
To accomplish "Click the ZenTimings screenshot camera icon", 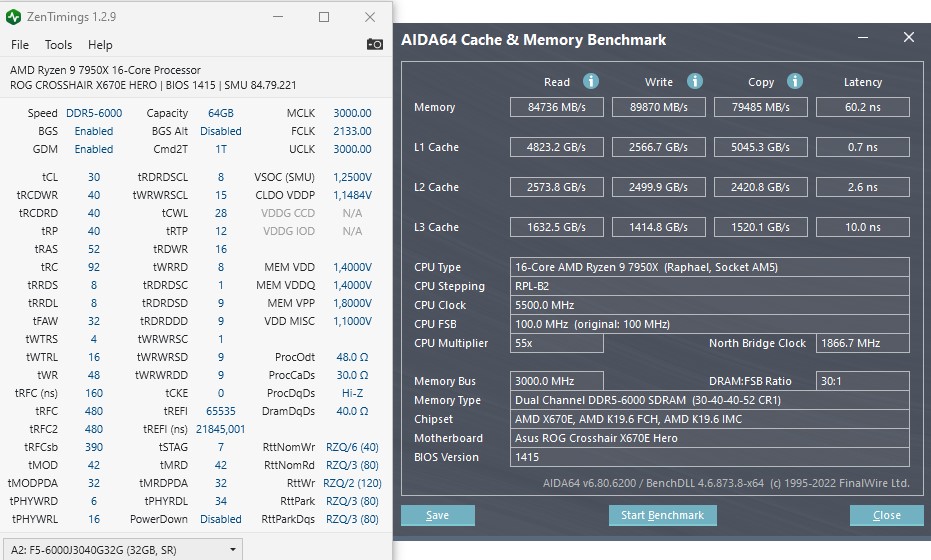I will coord(375,45).
